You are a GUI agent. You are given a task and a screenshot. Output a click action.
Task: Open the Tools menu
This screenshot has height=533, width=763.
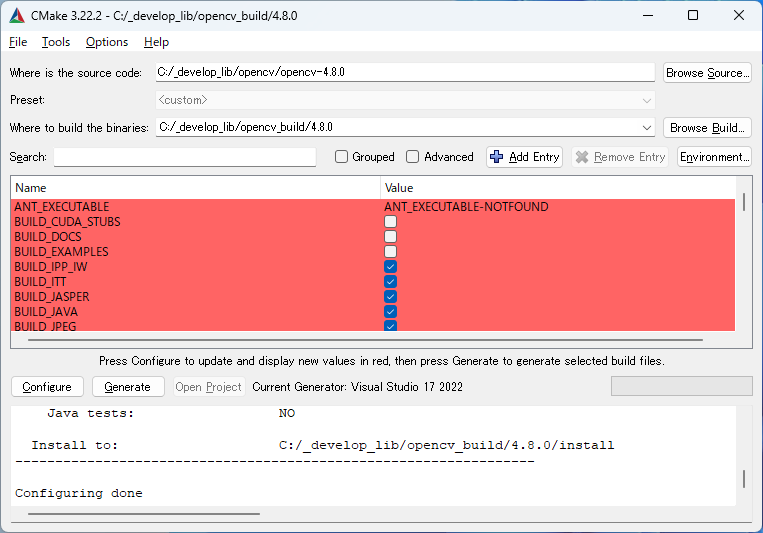[x=55, y=42]
